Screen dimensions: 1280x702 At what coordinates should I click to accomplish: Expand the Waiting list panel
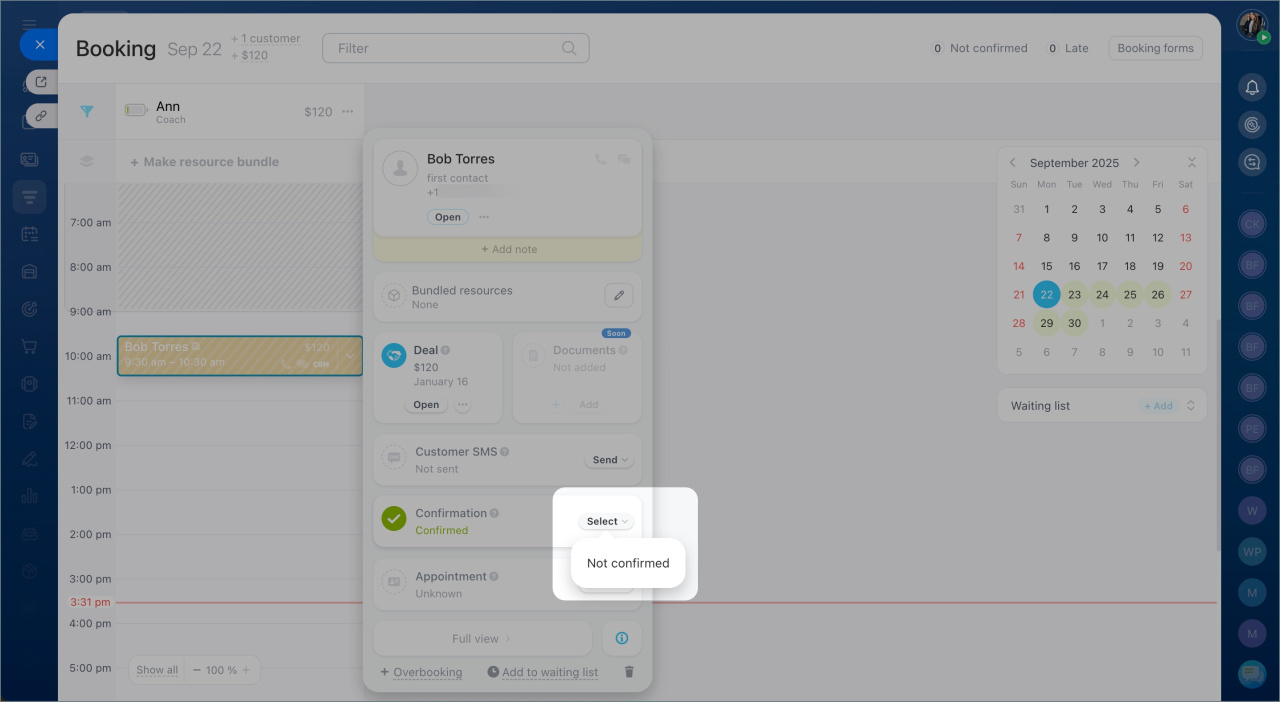click(x=1190, y=406)
